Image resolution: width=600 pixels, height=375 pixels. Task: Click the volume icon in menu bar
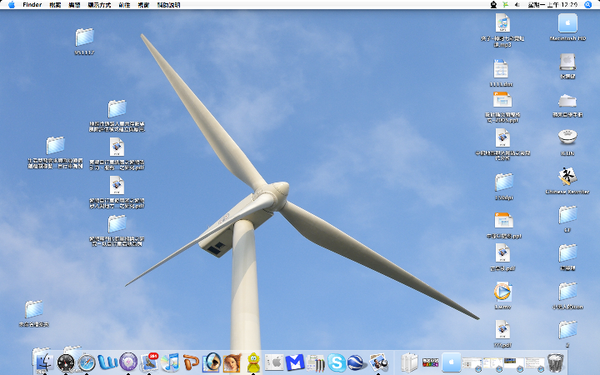click(x=517, y=5)
